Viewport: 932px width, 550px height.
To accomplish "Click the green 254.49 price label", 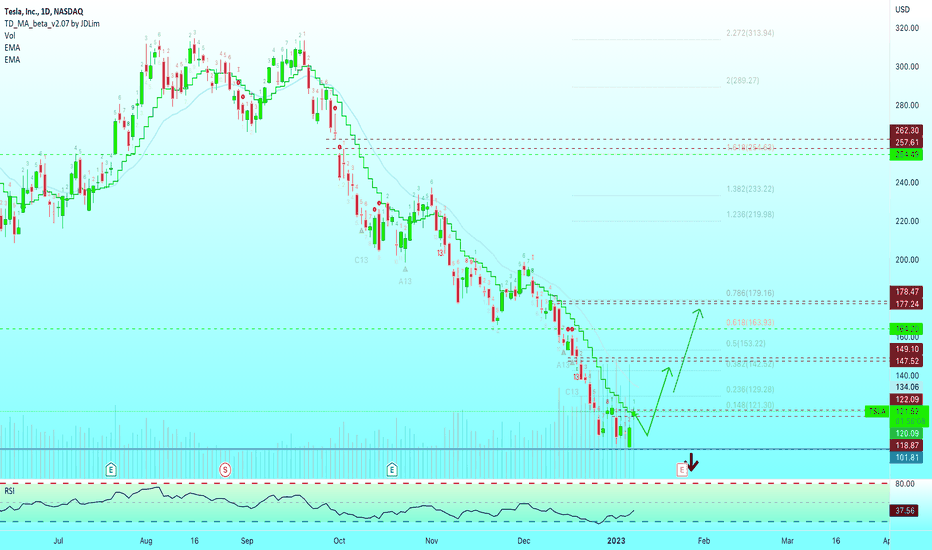I will [906, 155].
